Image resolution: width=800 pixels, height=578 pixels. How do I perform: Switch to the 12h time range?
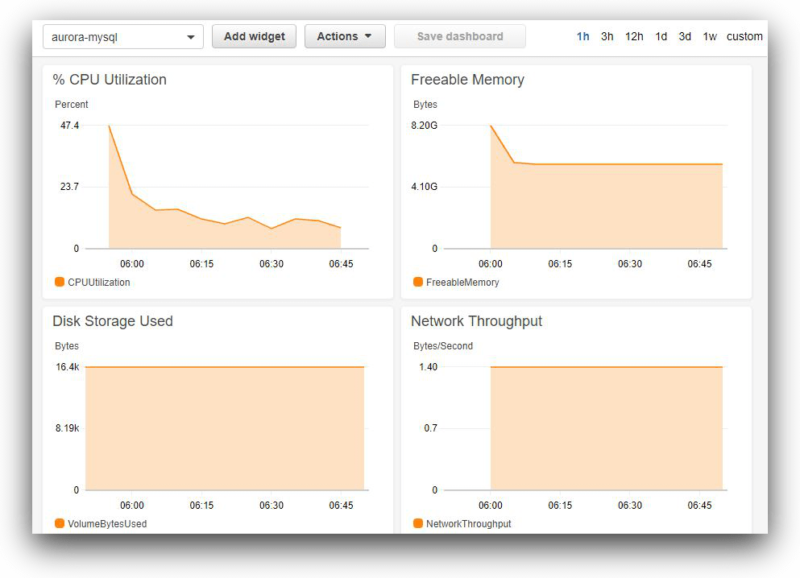coord(634,36)
